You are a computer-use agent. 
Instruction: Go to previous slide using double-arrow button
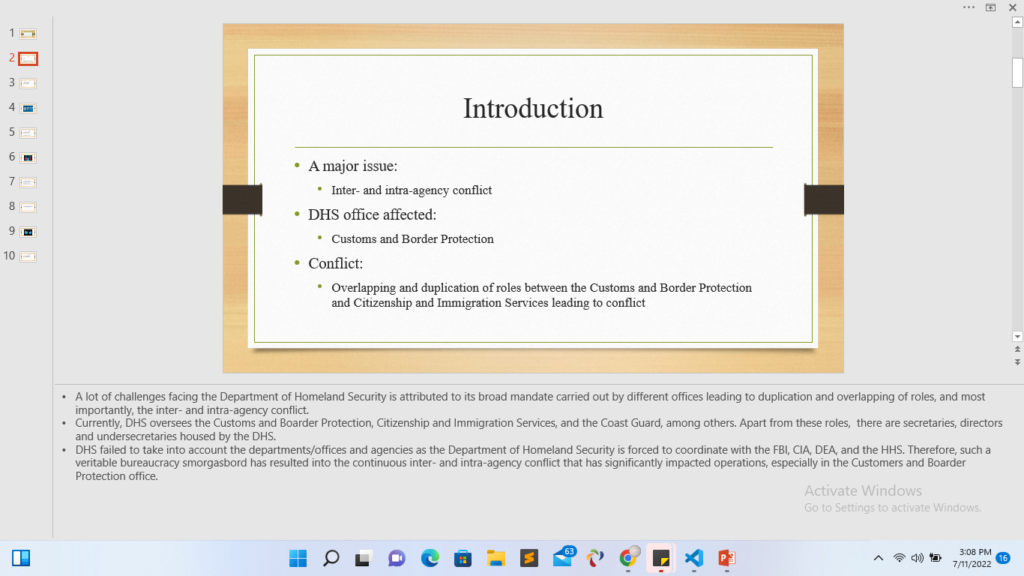(1017, 350)
